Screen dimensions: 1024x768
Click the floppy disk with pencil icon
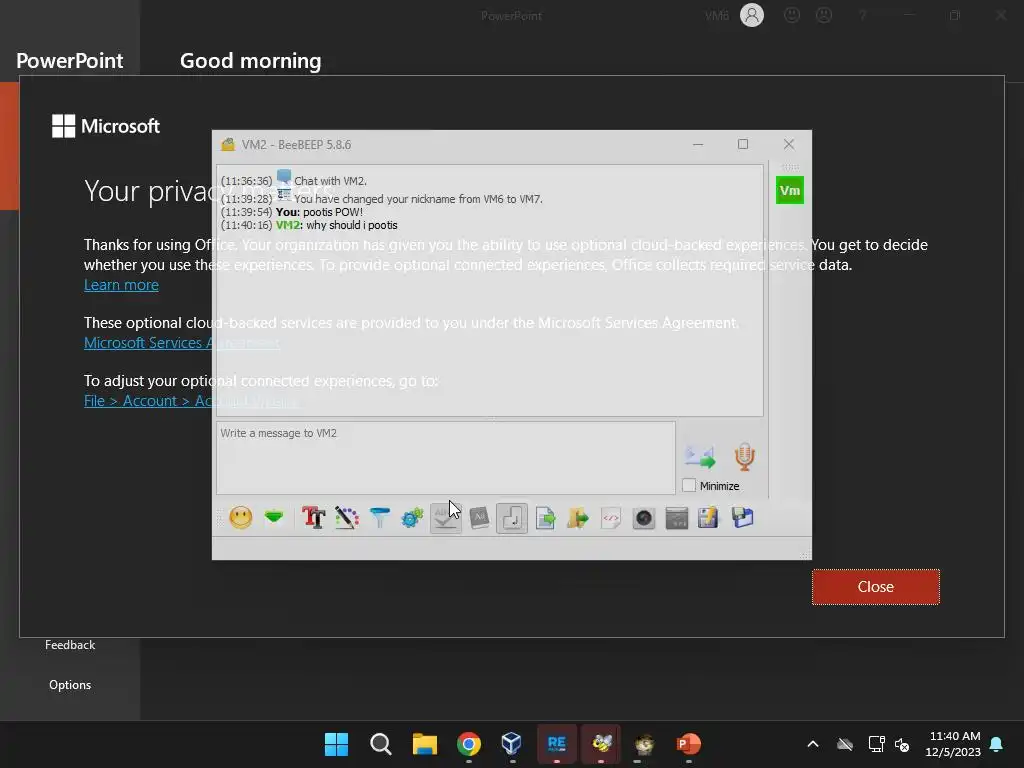709,518
